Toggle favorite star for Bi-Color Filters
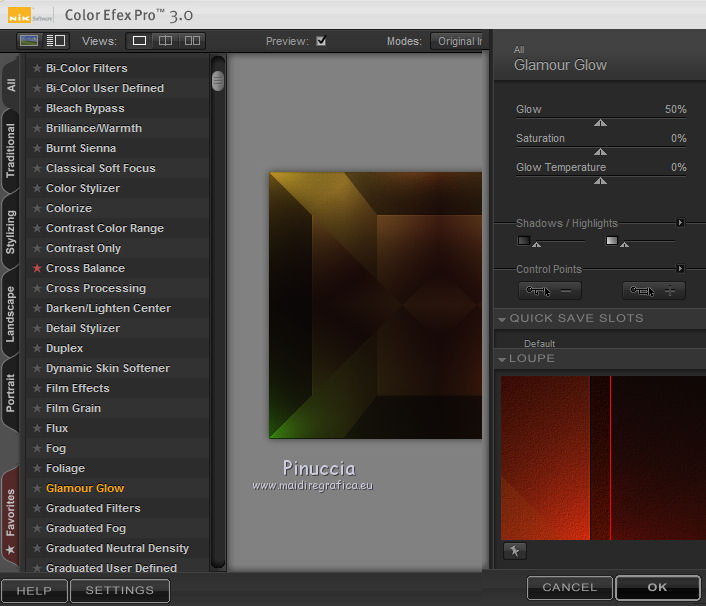706x606 pixels. coord(37,68)
